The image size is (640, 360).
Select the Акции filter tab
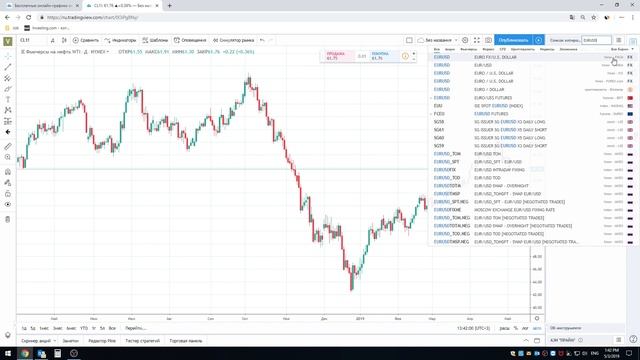click(450, 49)
